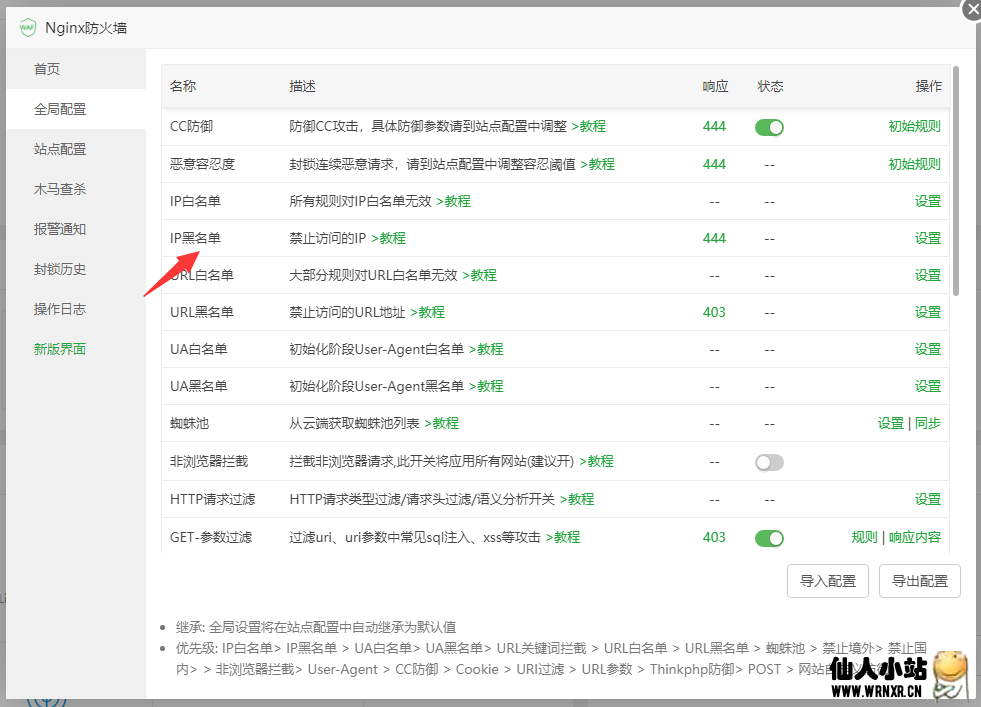Click the 操作 column header

tap(928, 86)
